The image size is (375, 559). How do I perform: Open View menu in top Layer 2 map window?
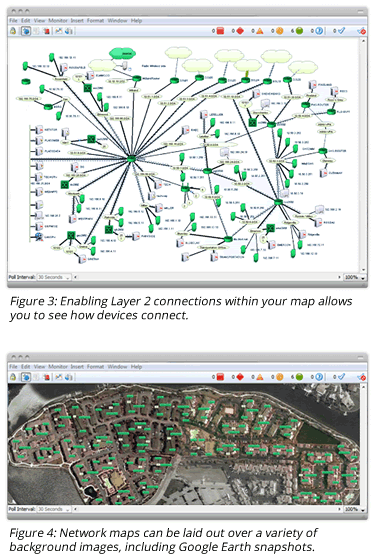coord(39,21)
